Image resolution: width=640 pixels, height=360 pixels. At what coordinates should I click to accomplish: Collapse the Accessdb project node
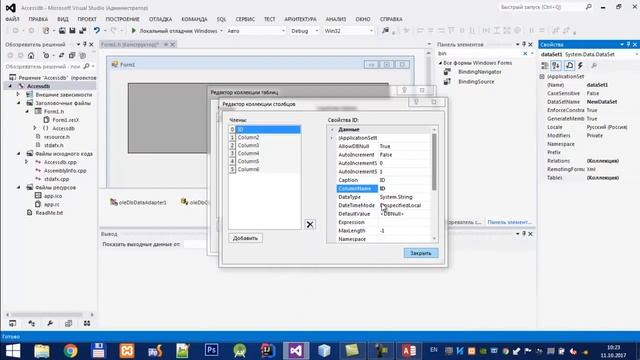click(11, 86)
